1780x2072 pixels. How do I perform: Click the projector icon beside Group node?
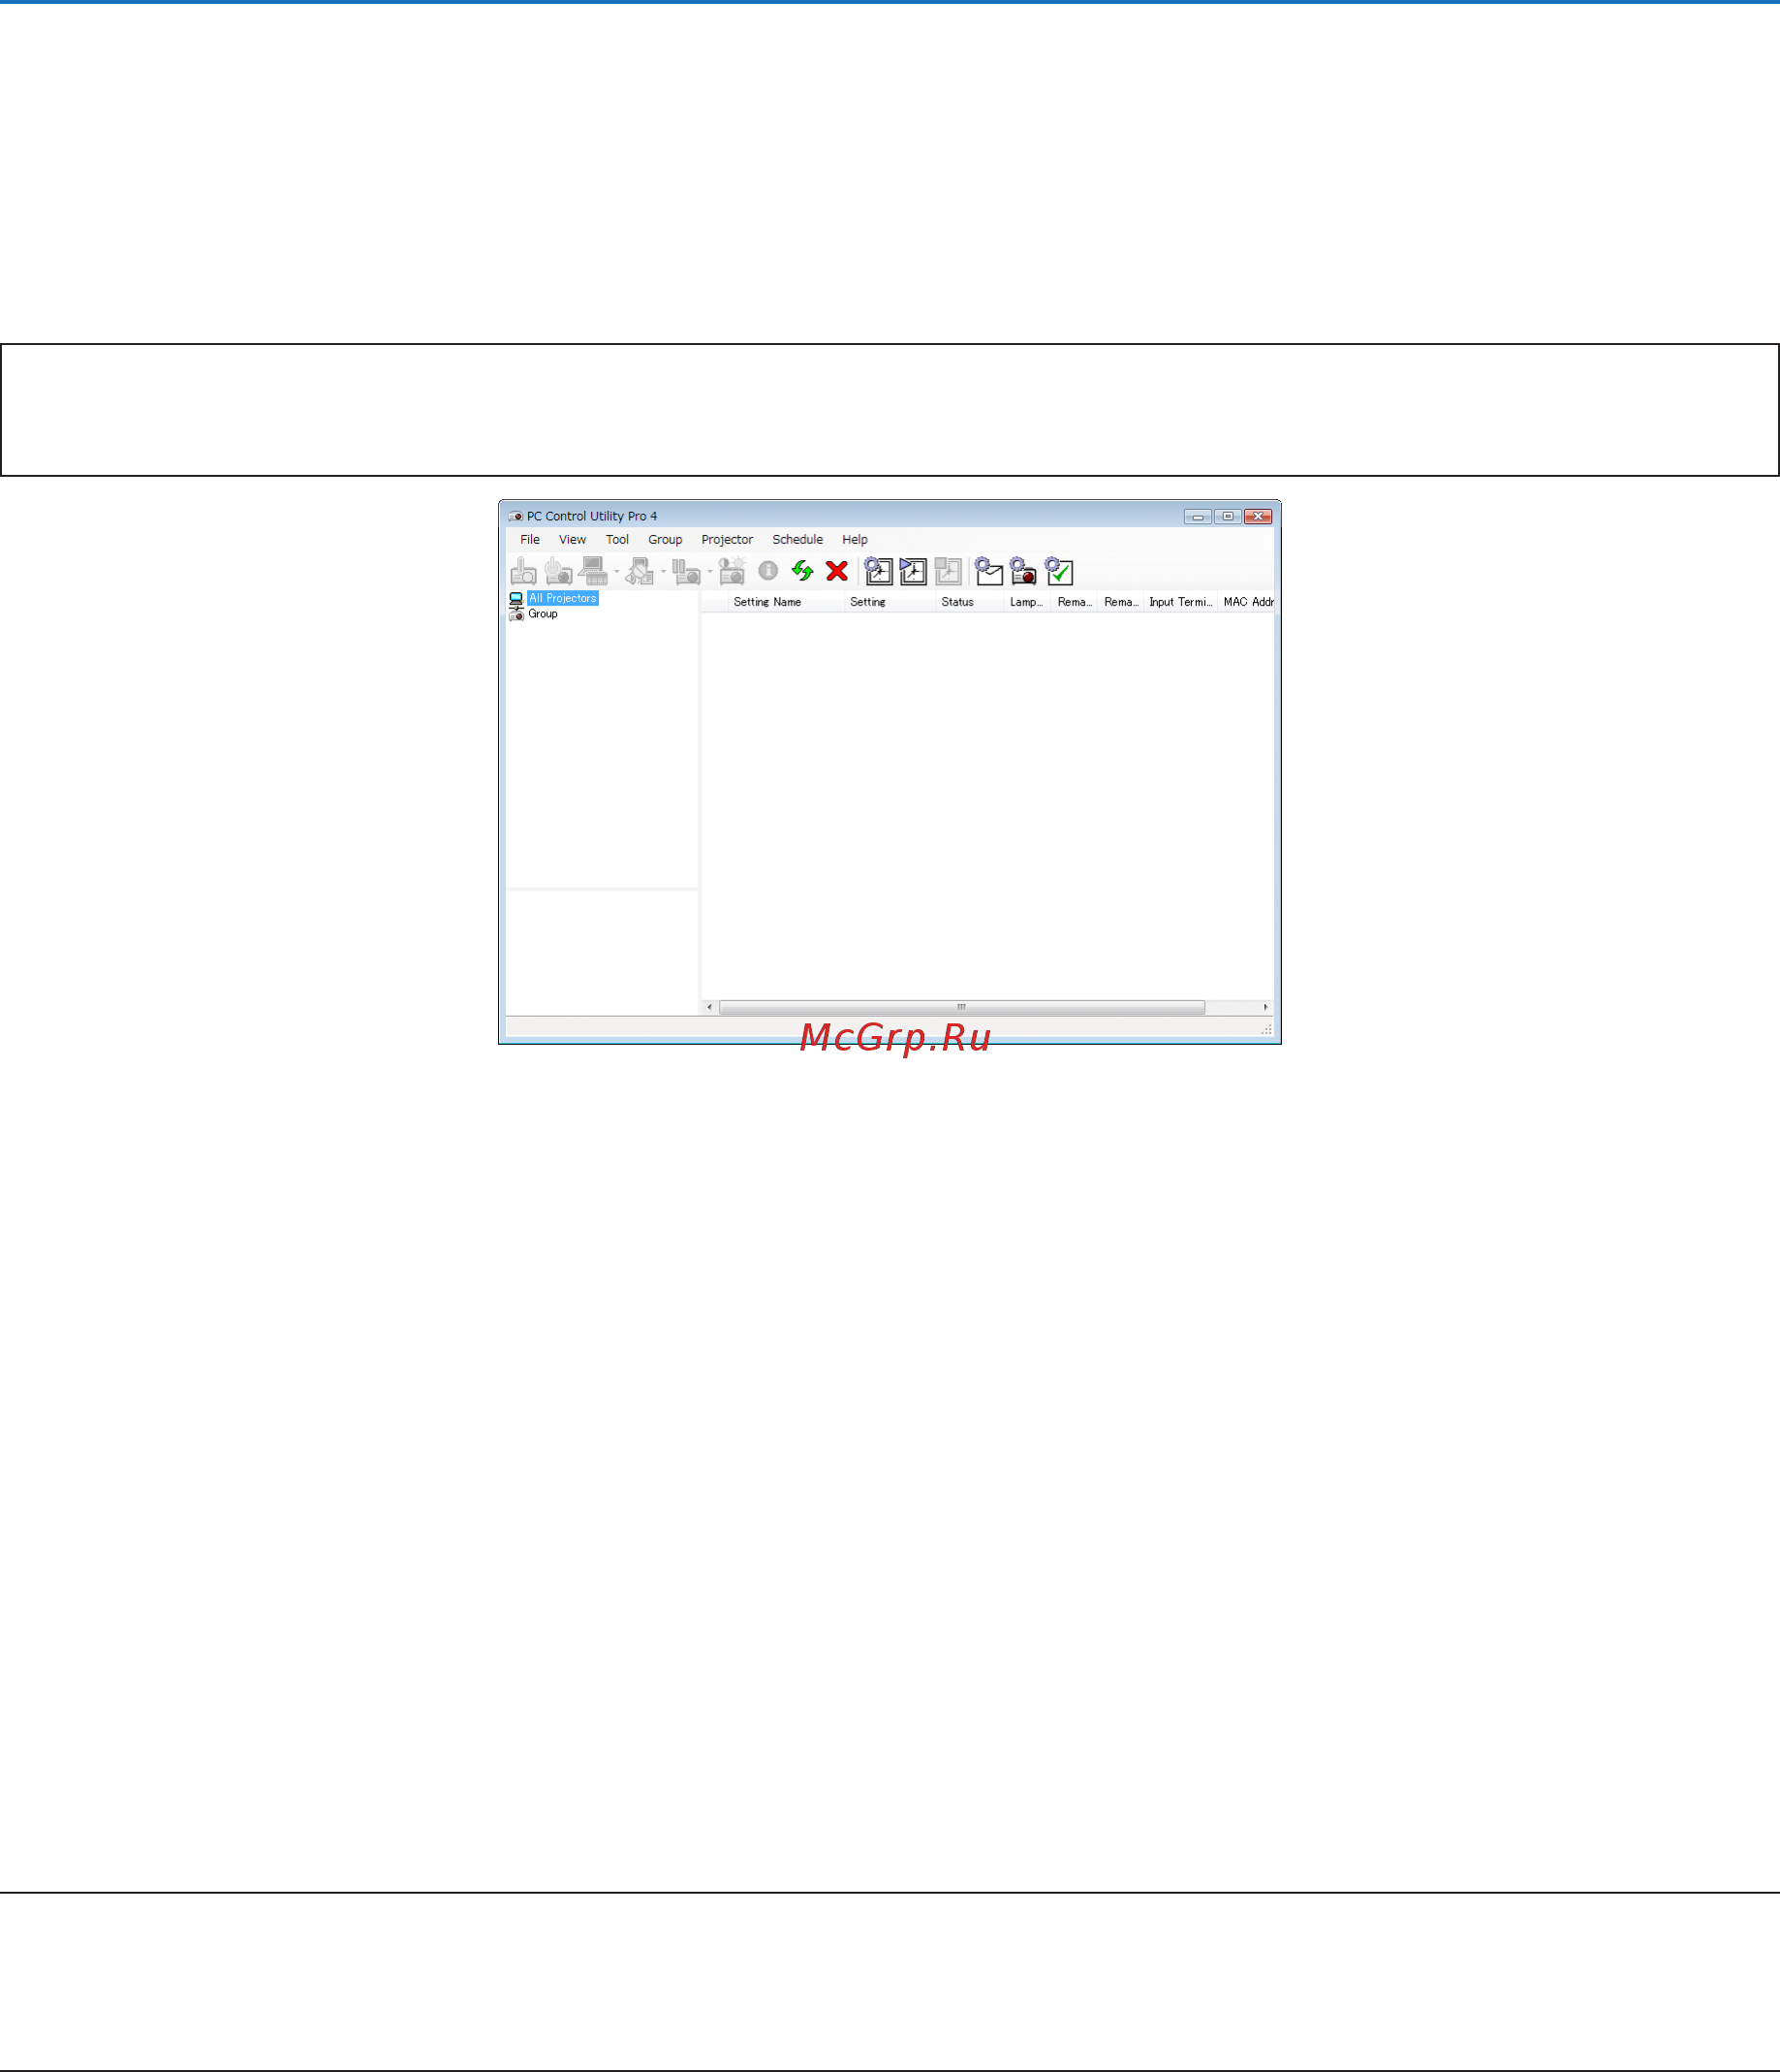pyautogui.click(x=516, y=614)
